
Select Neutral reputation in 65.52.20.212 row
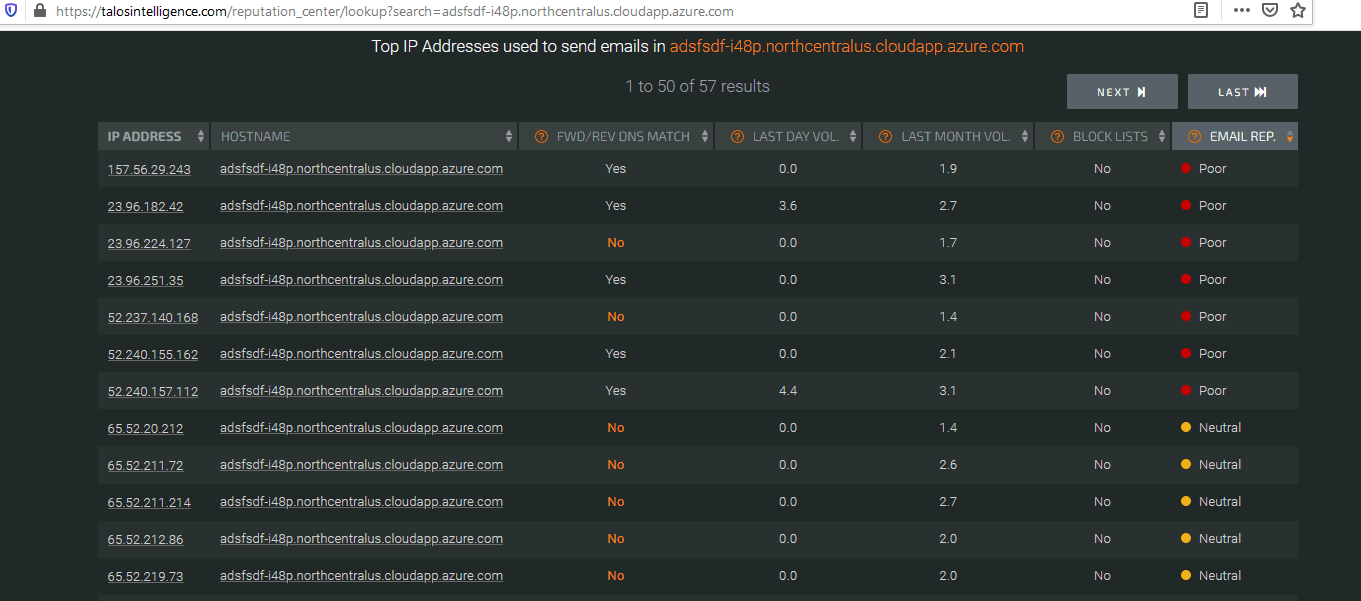coord(1220,428)
